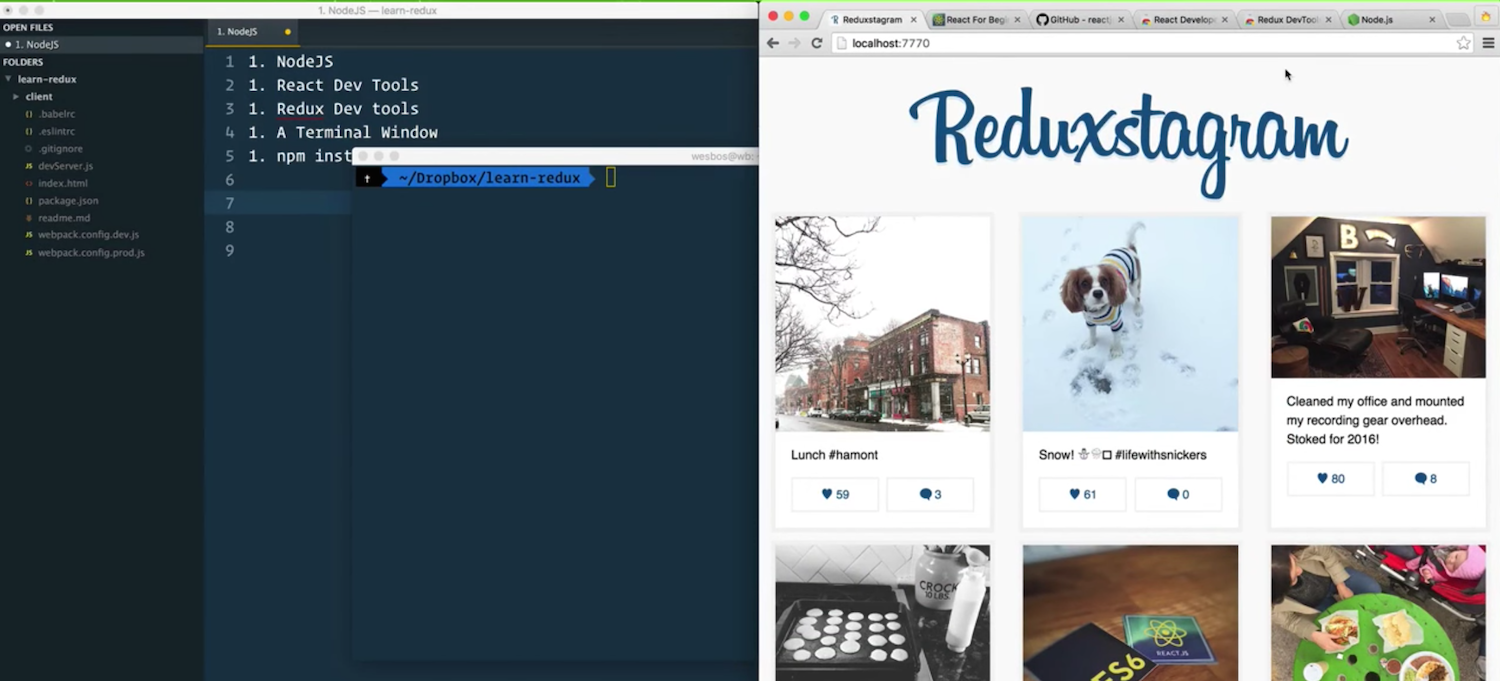Click the 'Snow! #lifewithsnickers' caption
1500x681 pixels.
click(x=1122, y=455)
